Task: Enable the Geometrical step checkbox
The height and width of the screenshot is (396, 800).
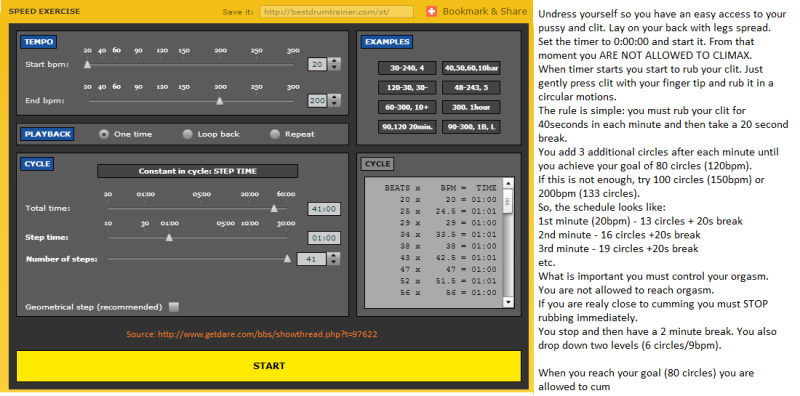Action: click(174, 307)
